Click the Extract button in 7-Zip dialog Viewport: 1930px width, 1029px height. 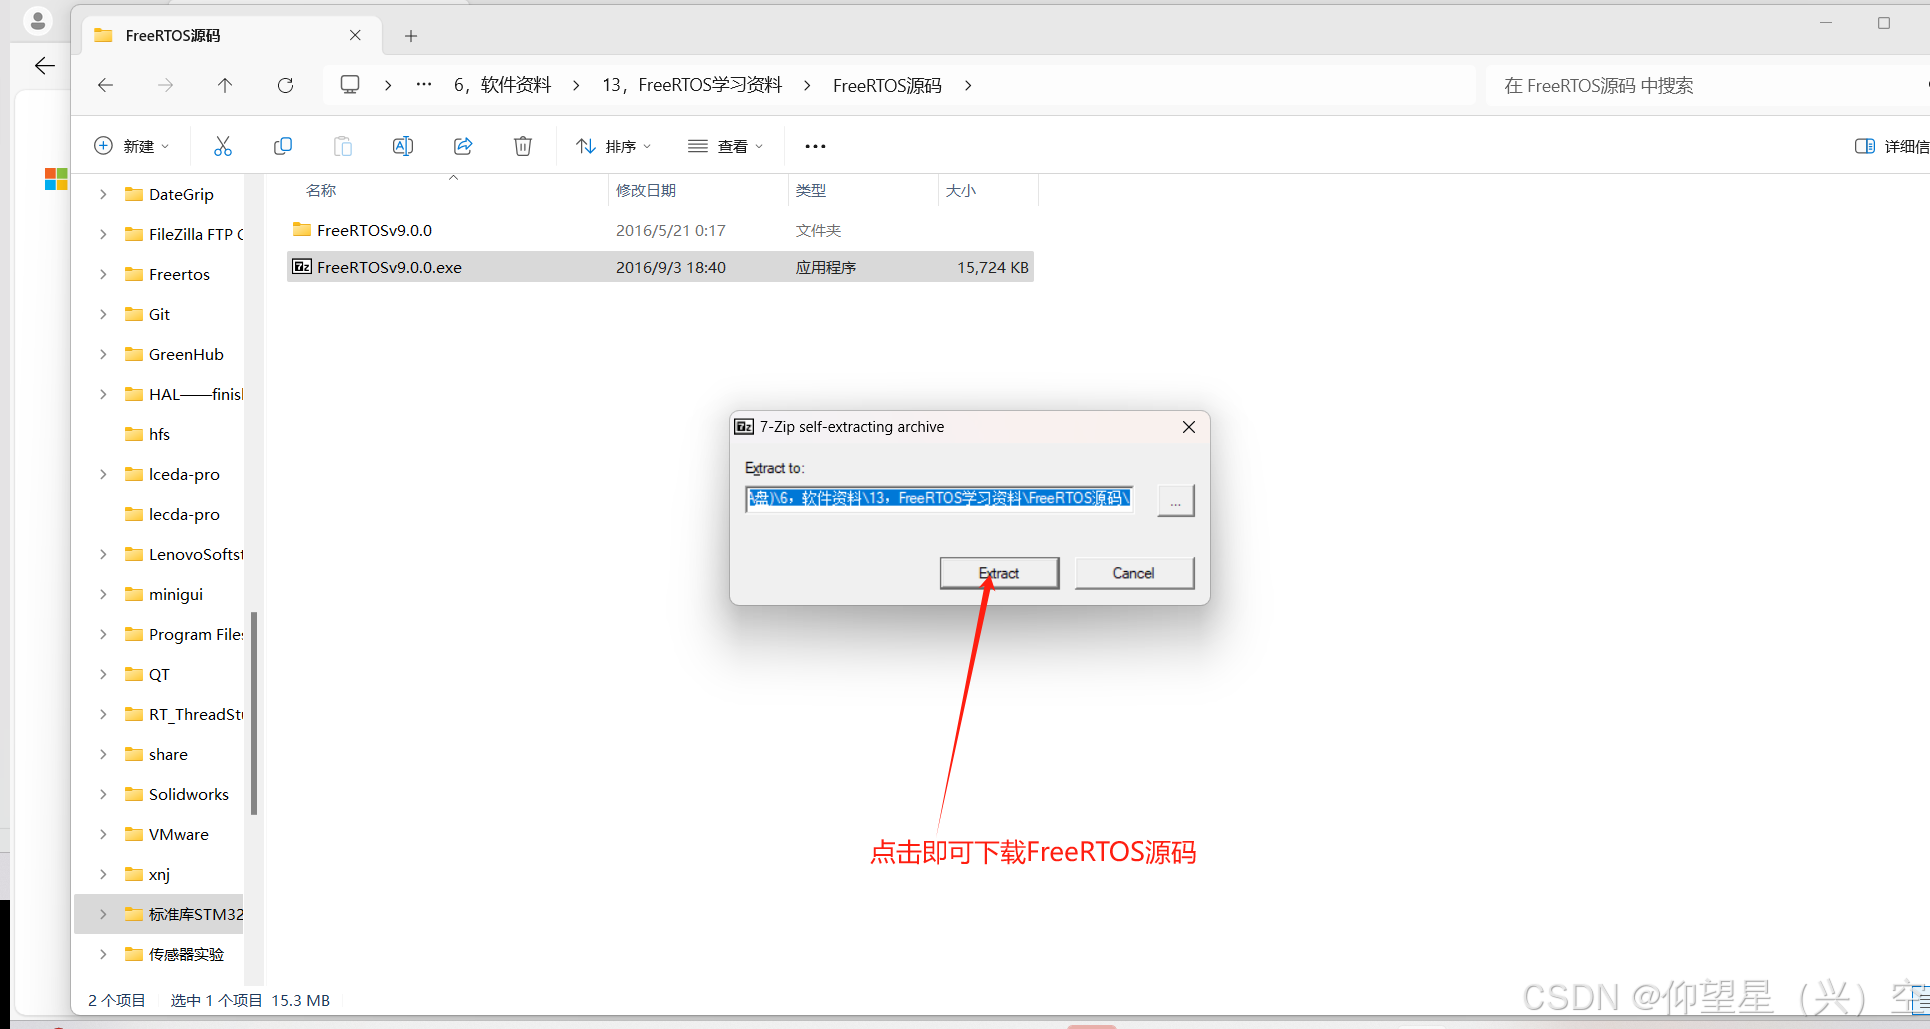(999, 573)
